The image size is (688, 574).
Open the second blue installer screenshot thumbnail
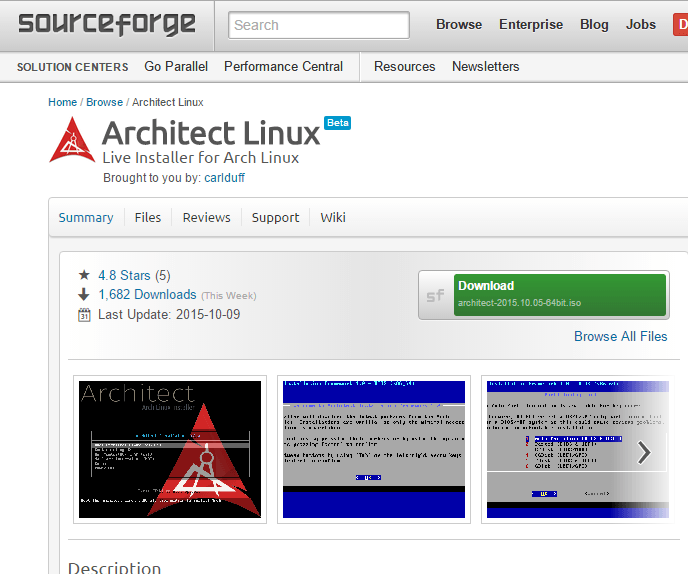[x=374, y=449]
